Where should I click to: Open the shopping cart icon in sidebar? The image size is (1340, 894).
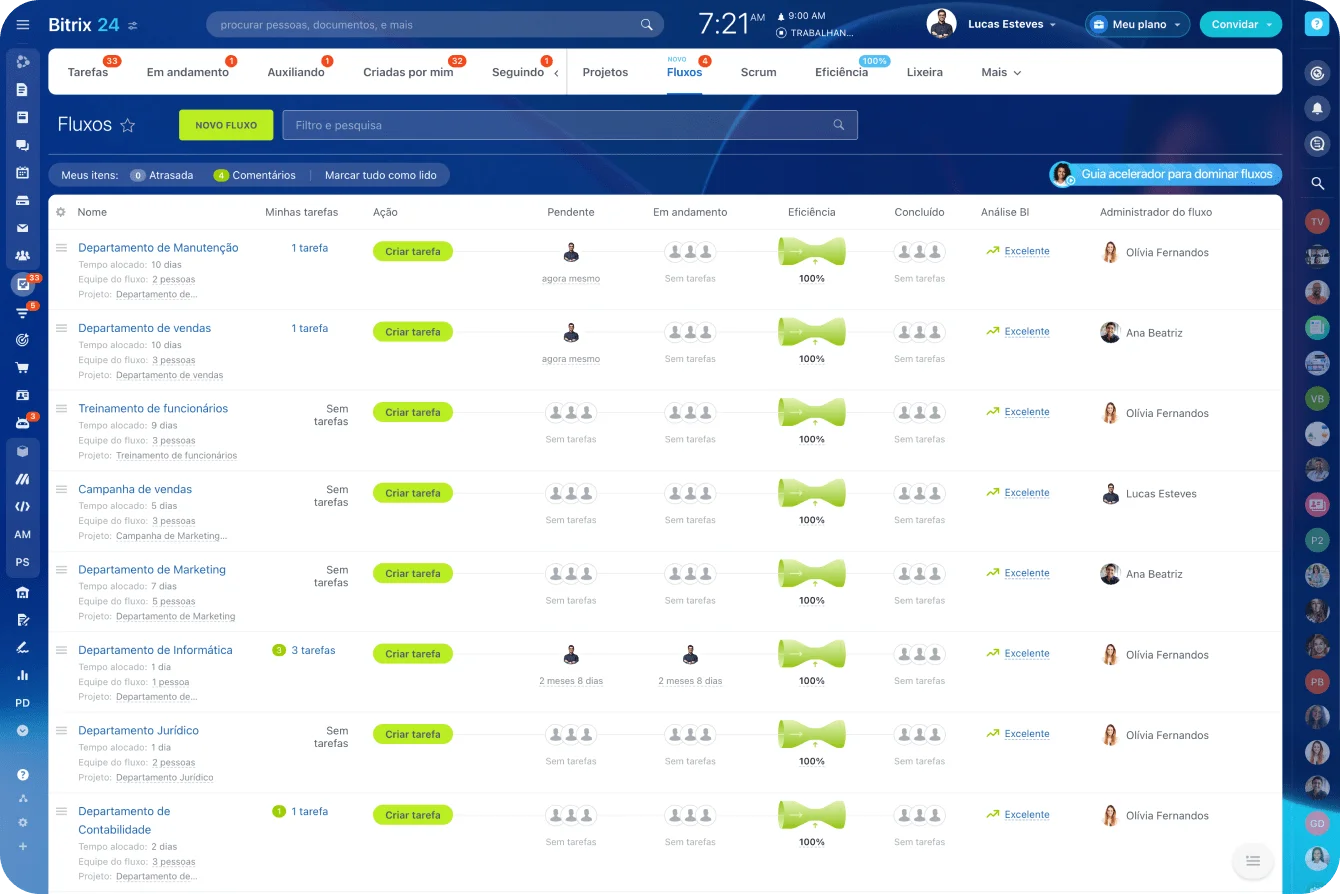click(x=22, y=367)
